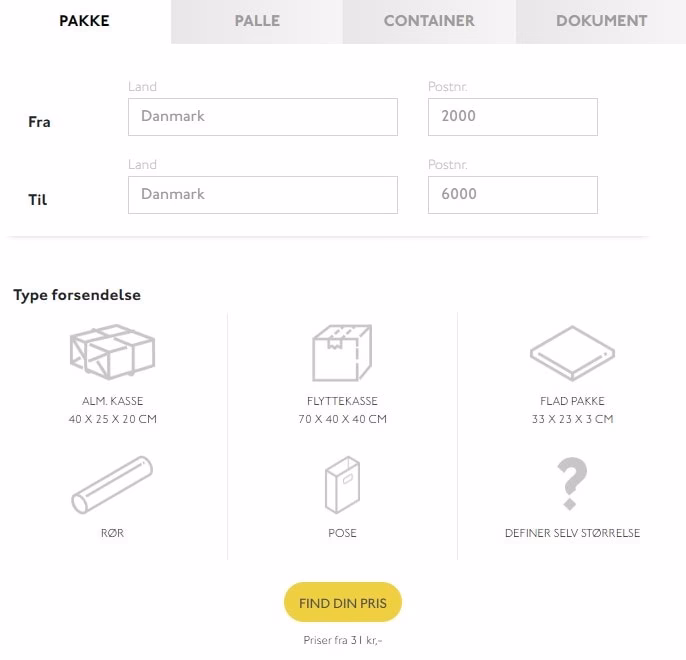
Task: Select the ALM. KASSE box icon
Action: click(x=112, y=352)
